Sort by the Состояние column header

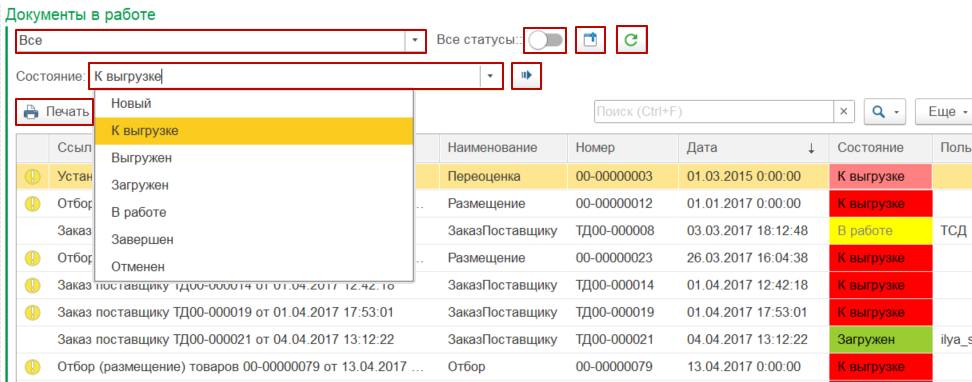[x=880, y=148]
